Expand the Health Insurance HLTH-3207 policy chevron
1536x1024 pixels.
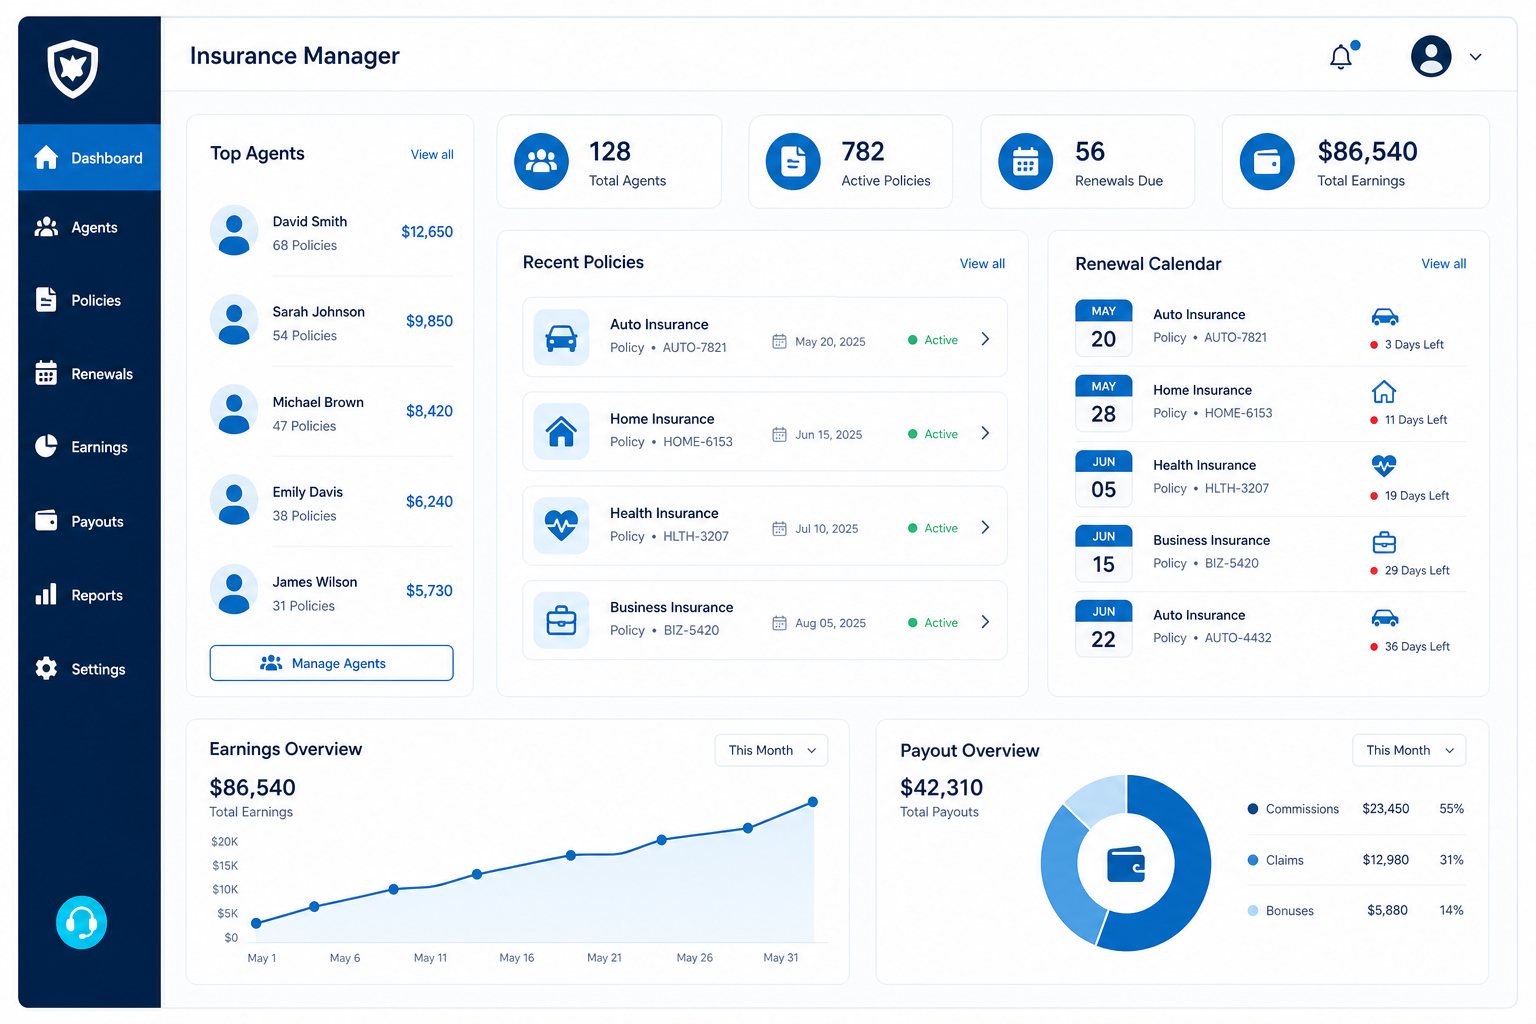pyautogui.click(x=985, y=527)
